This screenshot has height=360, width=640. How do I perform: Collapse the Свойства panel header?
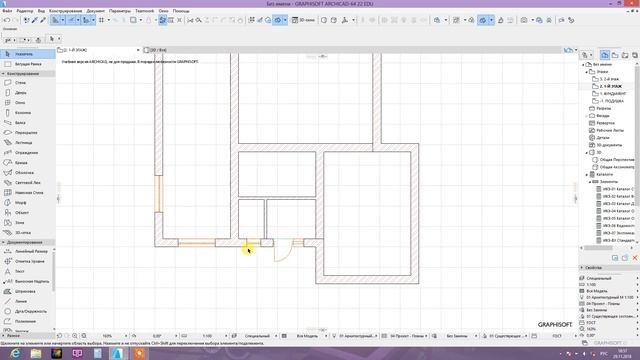coord(608,268)
